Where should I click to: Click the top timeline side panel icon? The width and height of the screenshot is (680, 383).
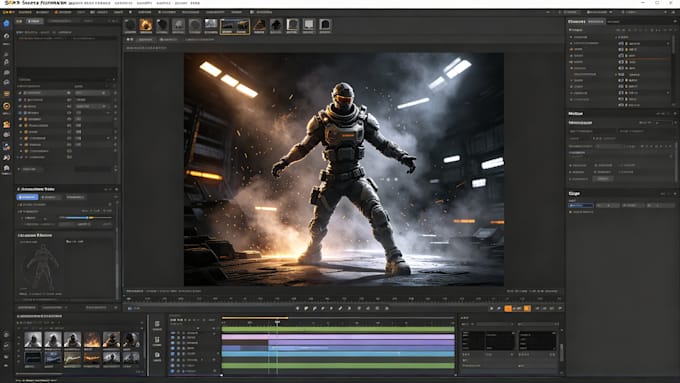[x=157, y=324]
